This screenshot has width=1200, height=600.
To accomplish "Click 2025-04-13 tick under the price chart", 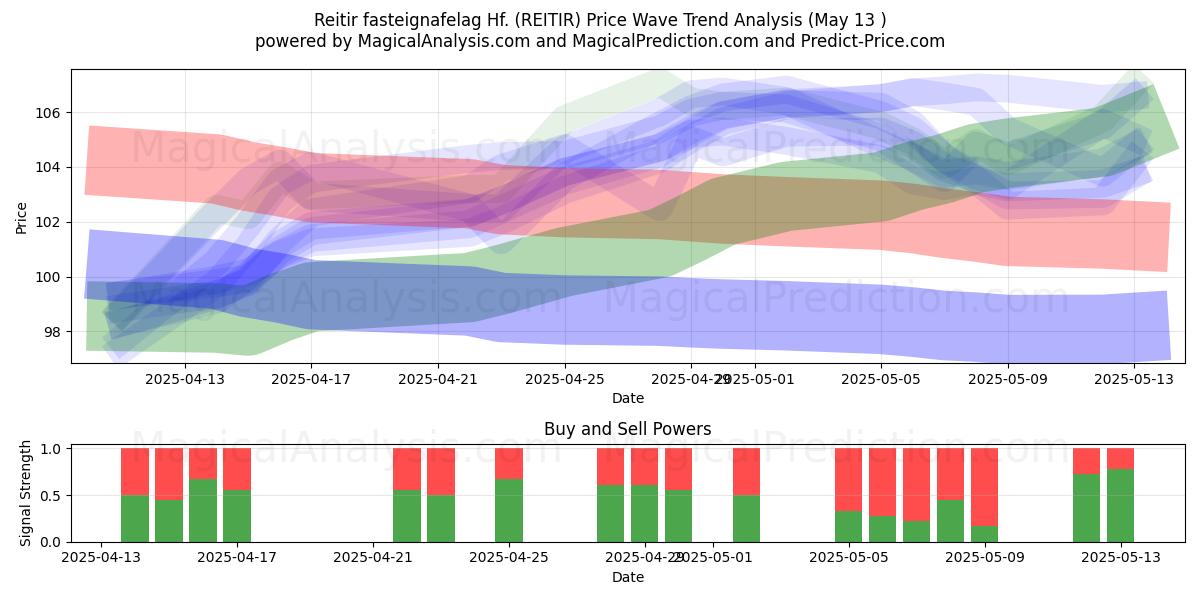I will coord(184,379).
